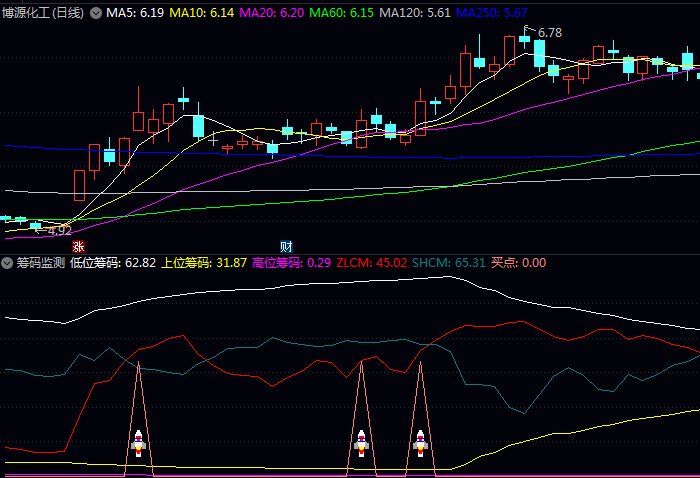Click the MA20: 6.20 label
Viewport: 700px width, 478px height.
[272, 13]
